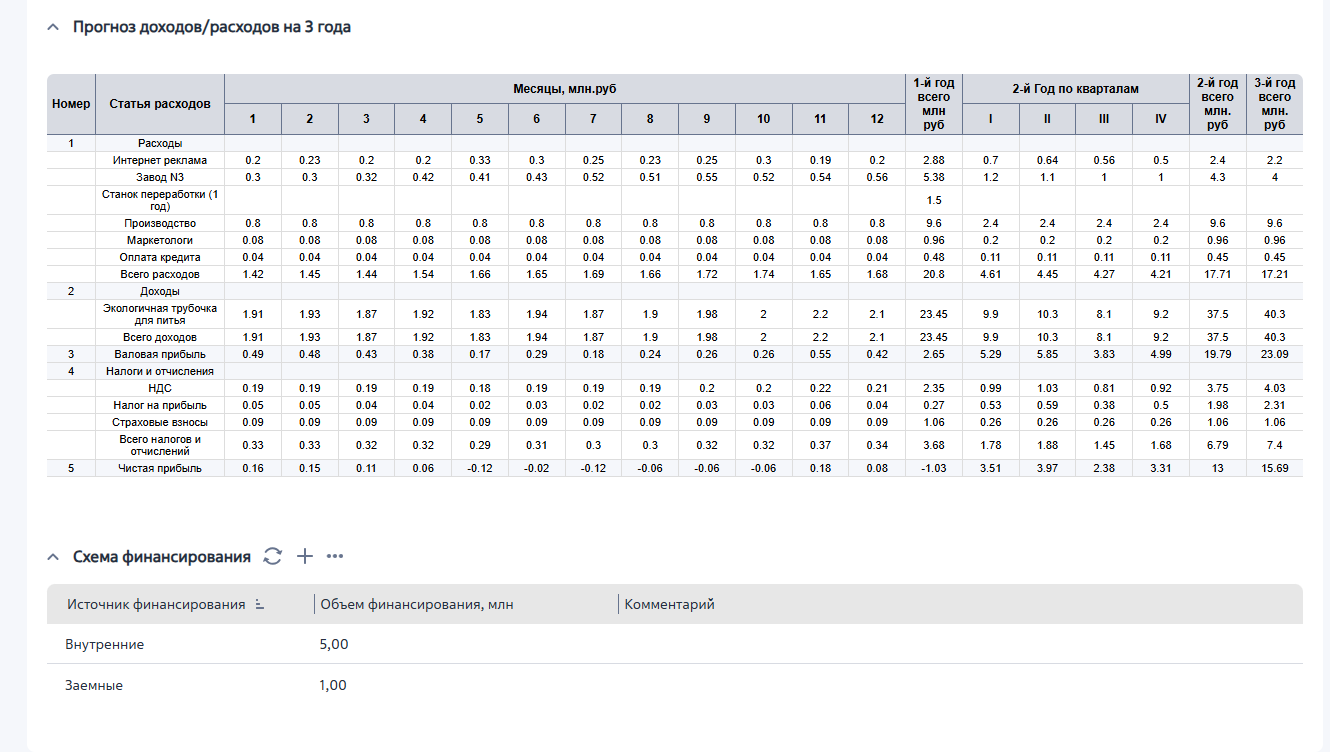Select the Заемные financing row
This screenshot has width=1330, height=752.
click(x=674, y=685)
